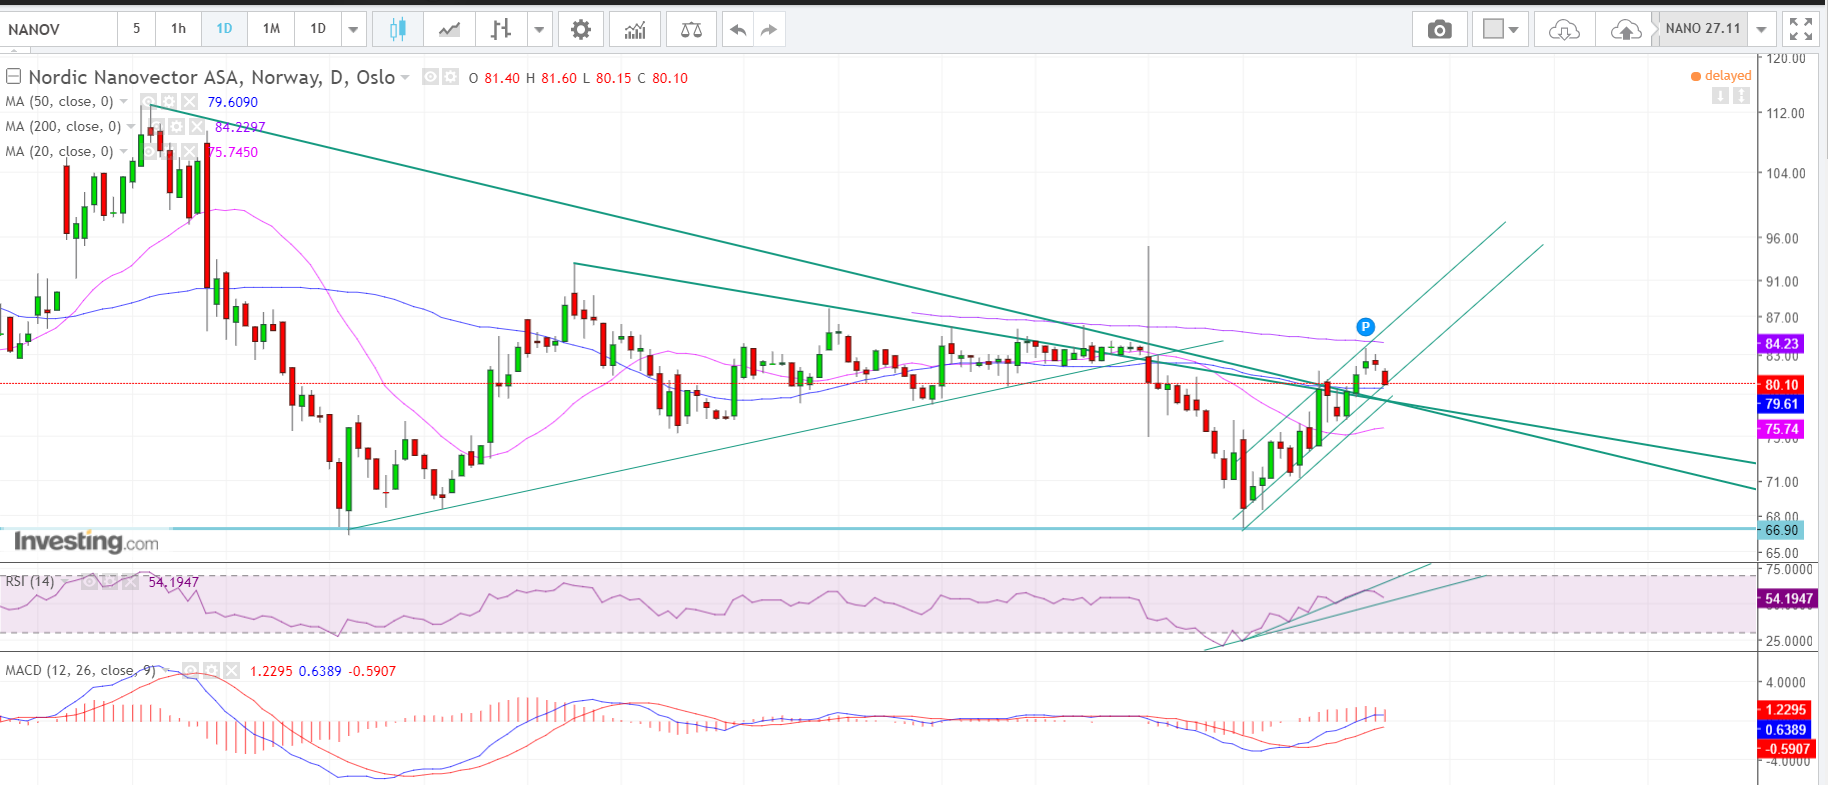Screen dimensions: 1828x785
Task: Open the NANO 27.11 layout dropdown arrow
Action: (1762, 29)
